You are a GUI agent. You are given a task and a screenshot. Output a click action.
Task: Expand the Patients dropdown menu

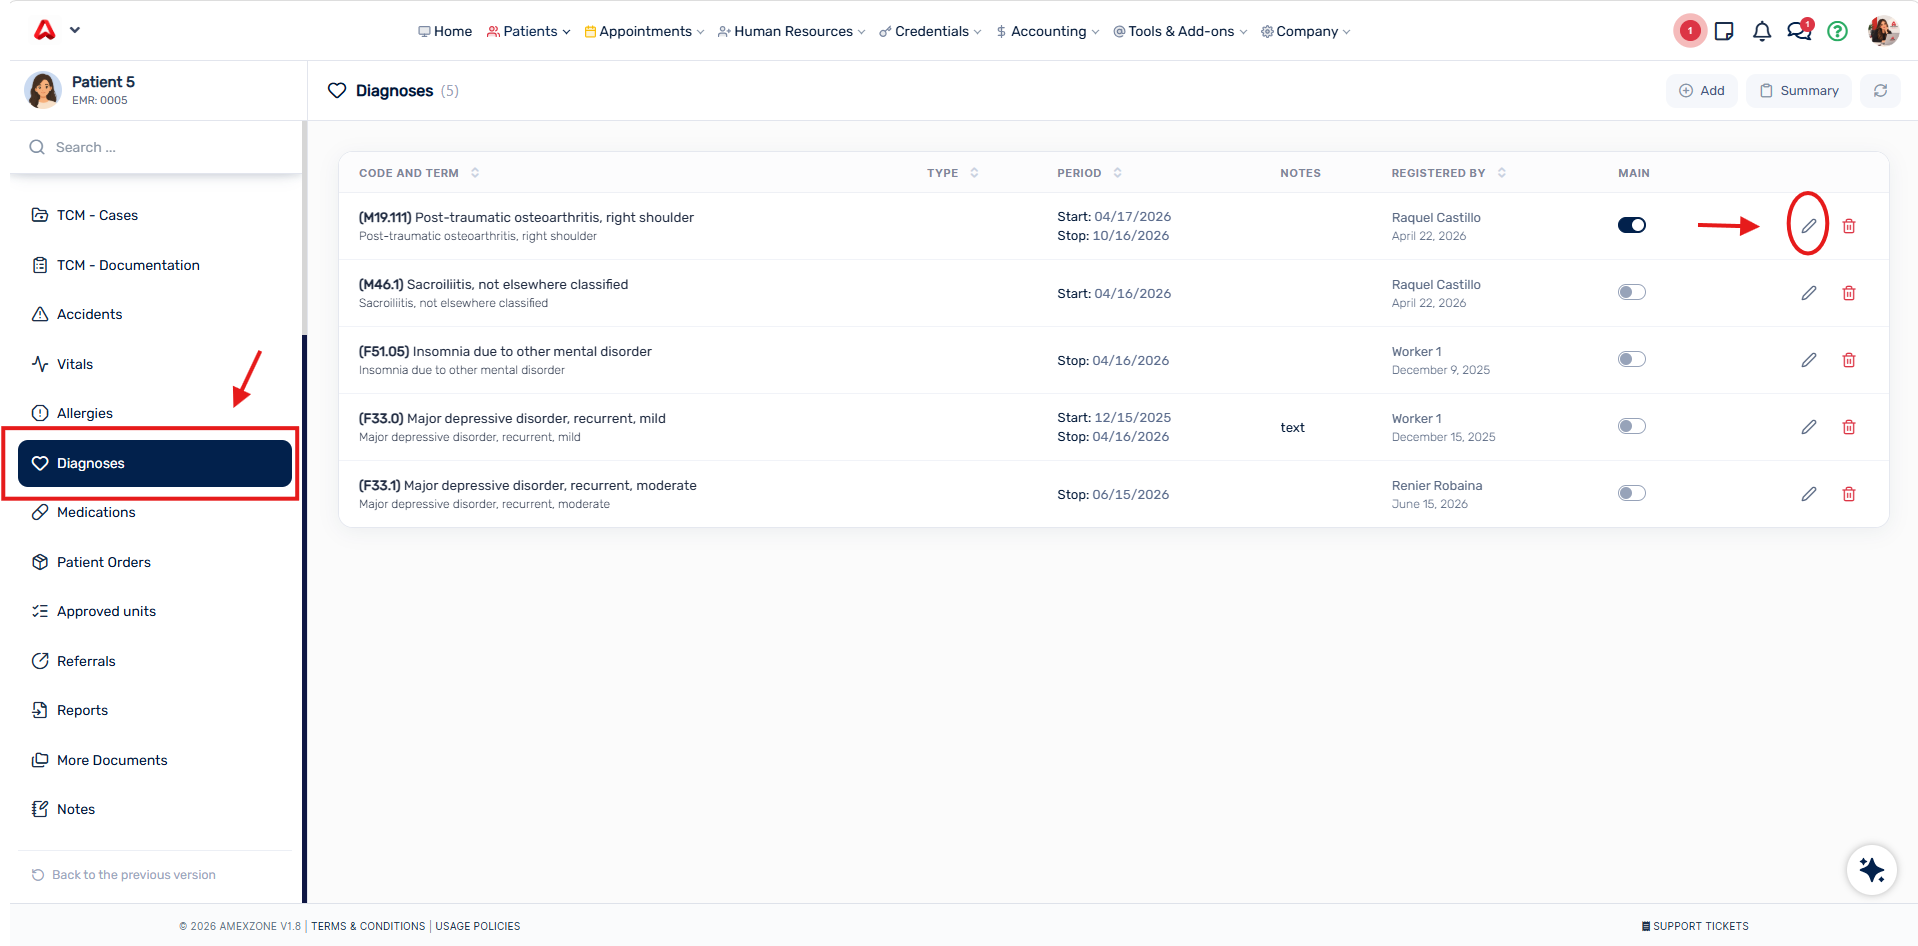coord(528,31)
